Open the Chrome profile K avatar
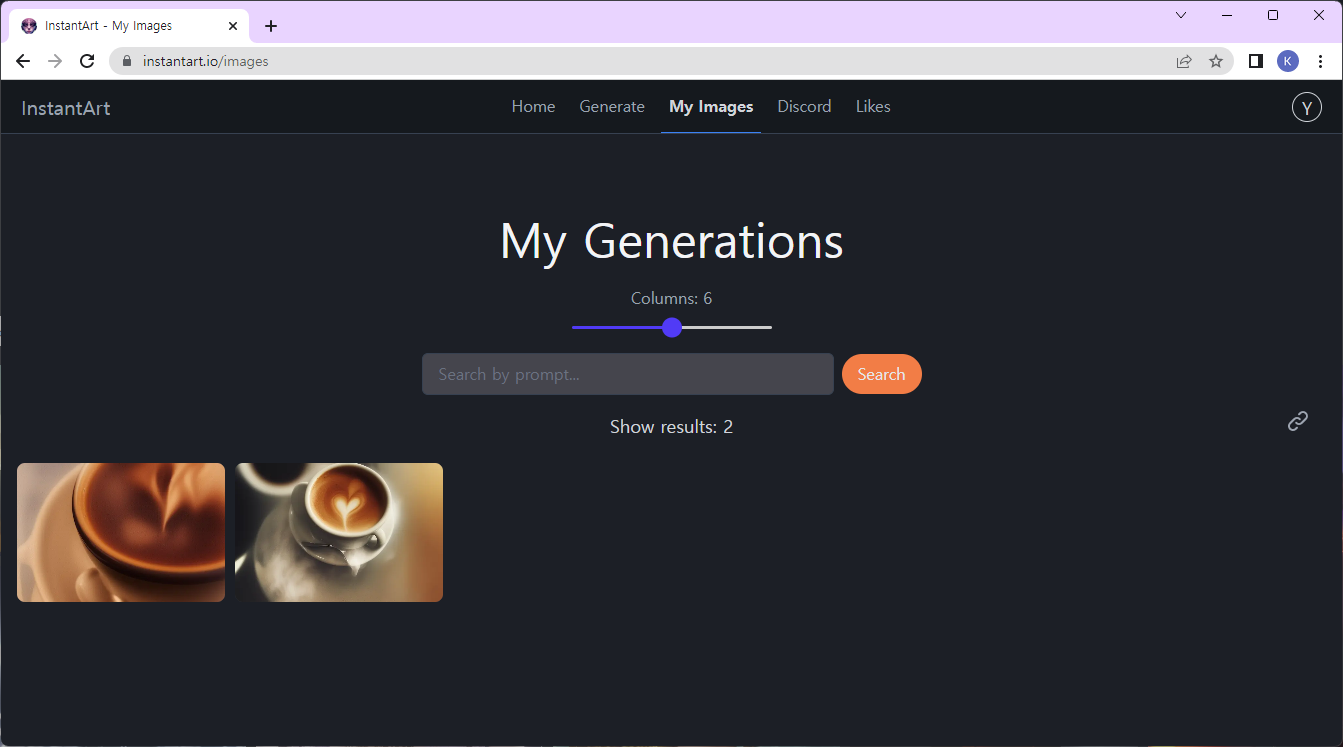 [x=1288, y=61]
